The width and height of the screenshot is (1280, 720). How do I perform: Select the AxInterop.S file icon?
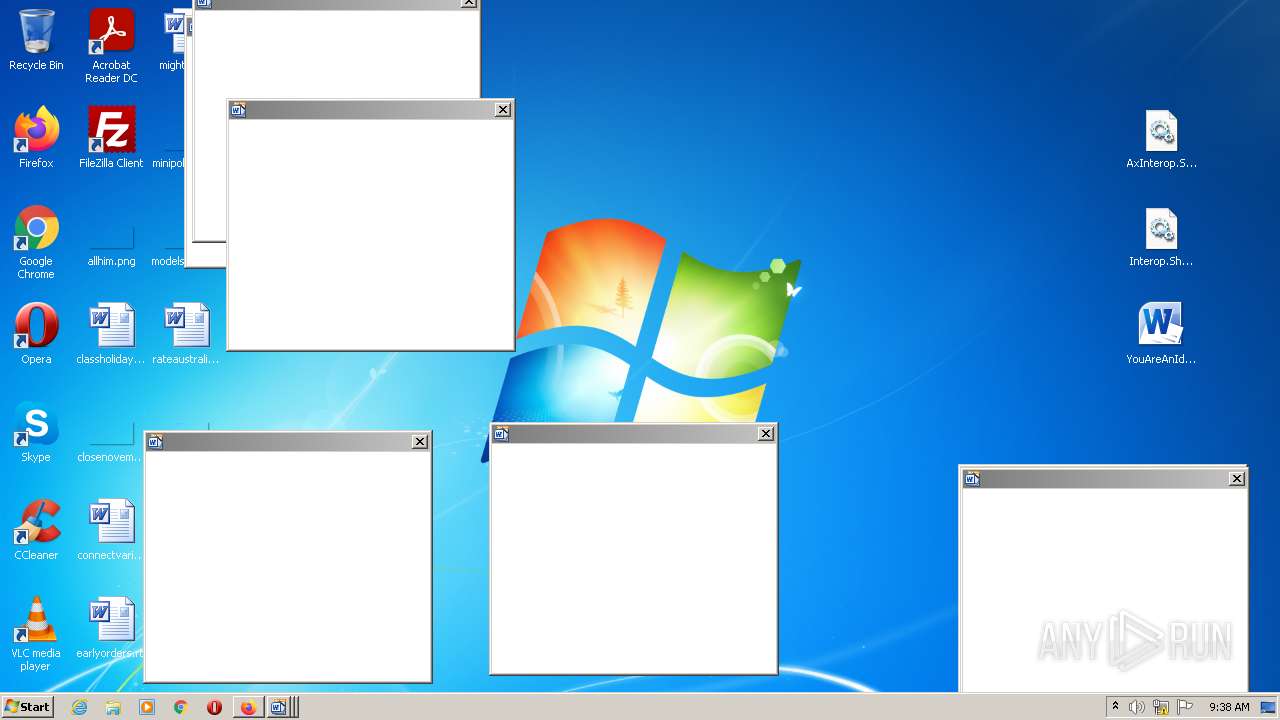click(x=1161, y=140)
